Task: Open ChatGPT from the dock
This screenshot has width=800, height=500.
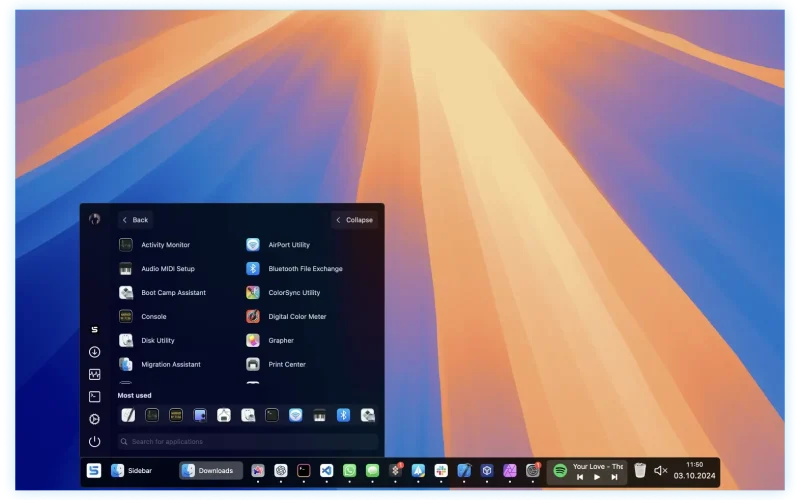Action: (281, 471)
